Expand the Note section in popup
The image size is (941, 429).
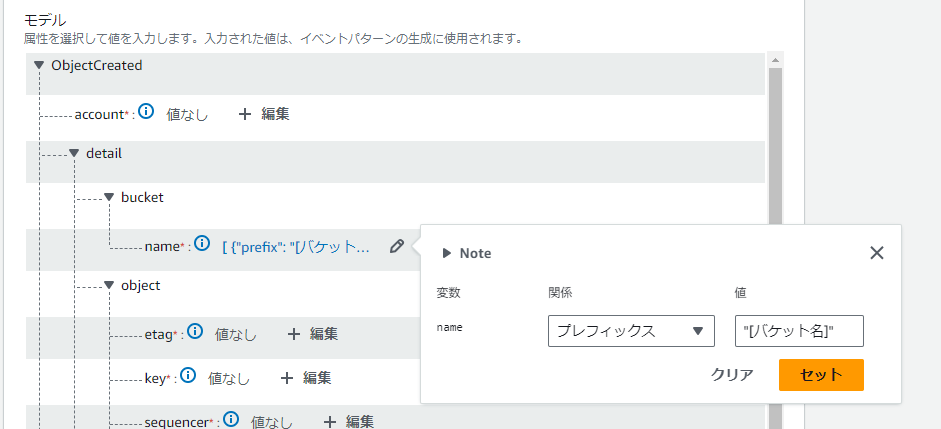[447, 253]
